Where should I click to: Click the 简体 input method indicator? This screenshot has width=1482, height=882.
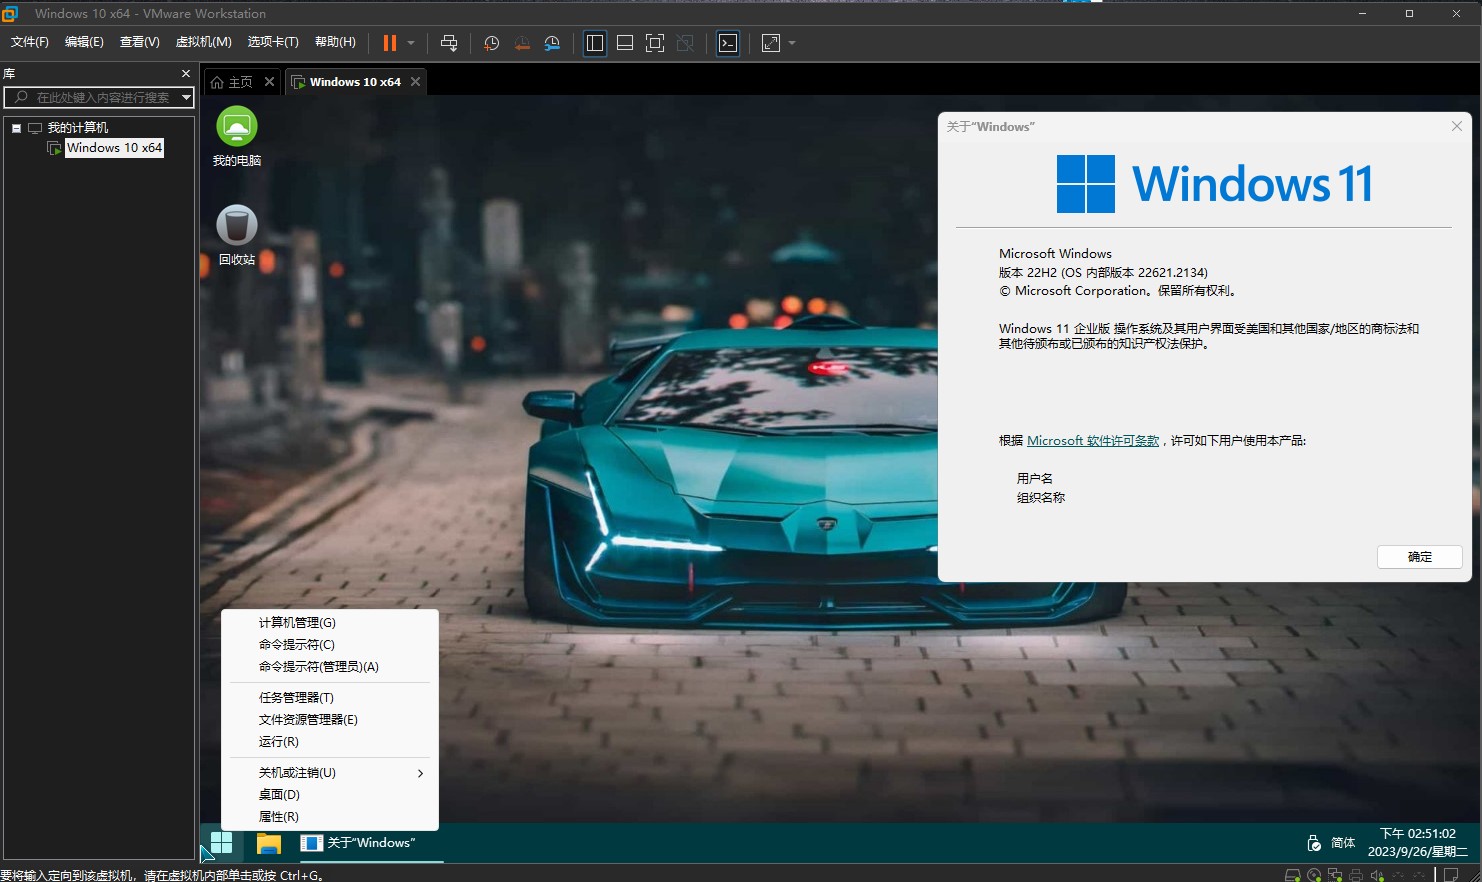[1343, 843]
